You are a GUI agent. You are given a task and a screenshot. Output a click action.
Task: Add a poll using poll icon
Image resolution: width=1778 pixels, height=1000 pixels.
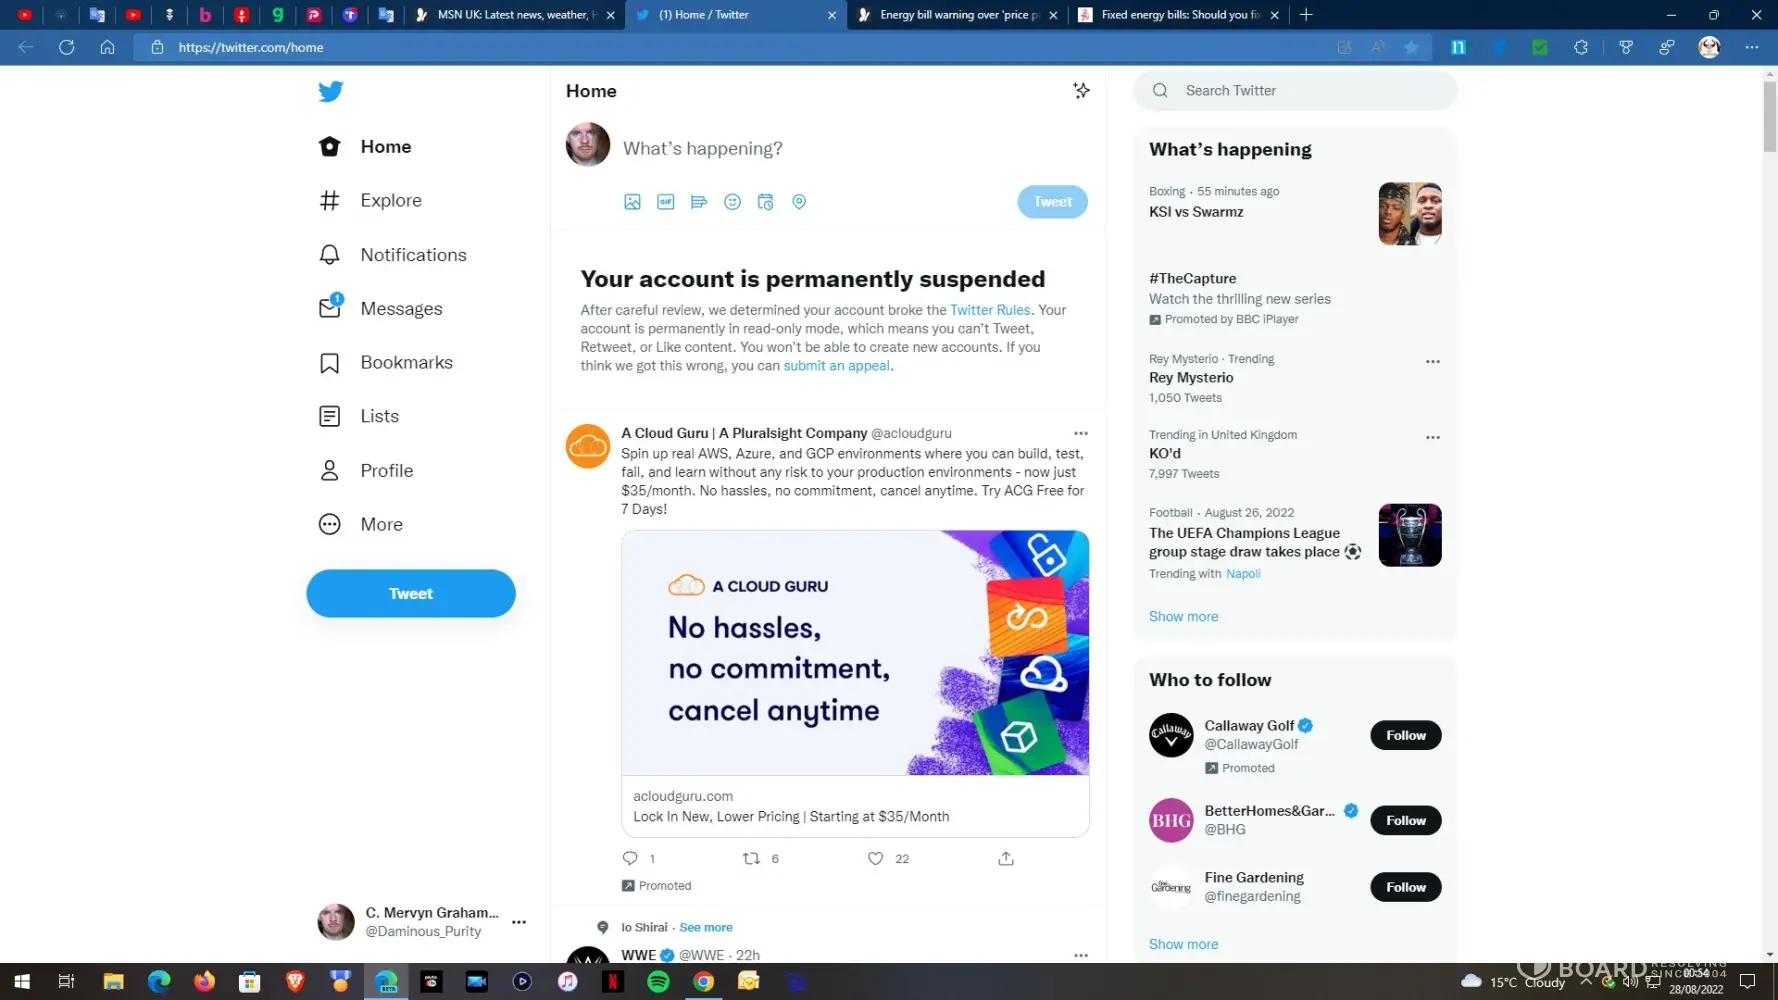699,202
